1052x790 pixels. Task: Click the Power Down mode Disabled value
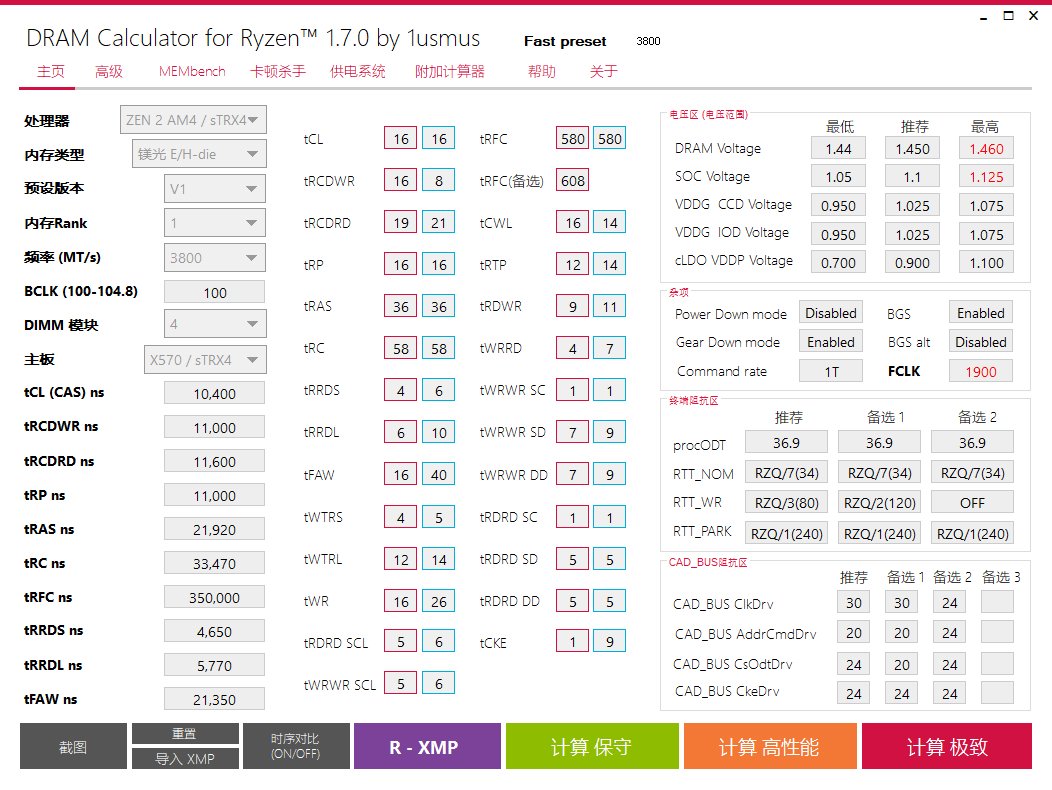[831, 313]
